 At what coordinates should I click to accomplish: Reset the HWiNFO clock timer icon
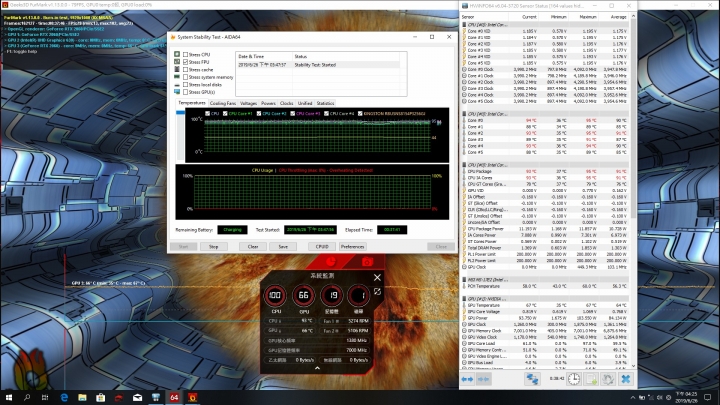[x=574, y=379]
